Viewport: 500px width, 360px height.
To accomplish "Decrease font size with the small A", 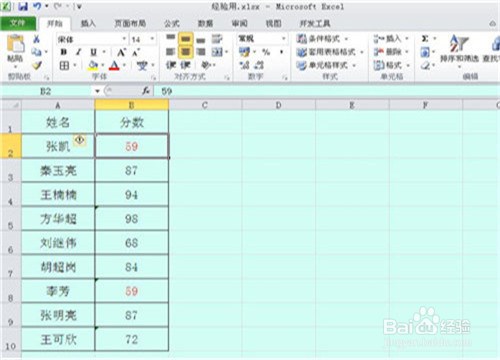I will click(135, 52).
